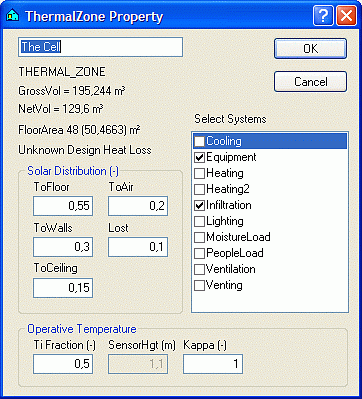Click the ToWalls value field

(63, 247)
